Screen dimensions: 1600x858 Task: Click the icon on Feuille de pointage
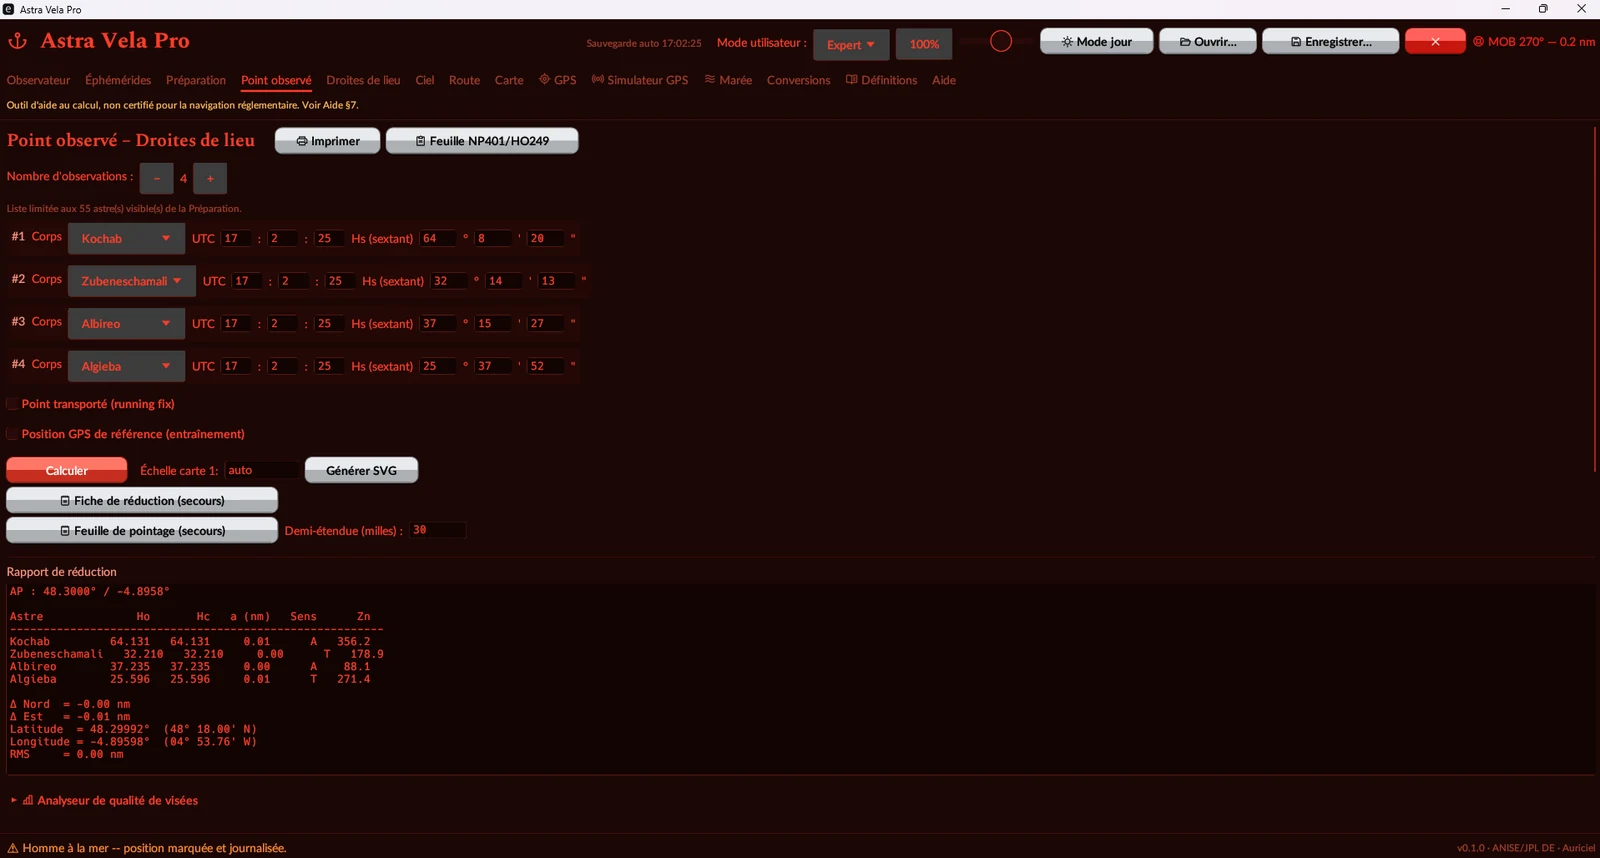click(x=65, y=531)
